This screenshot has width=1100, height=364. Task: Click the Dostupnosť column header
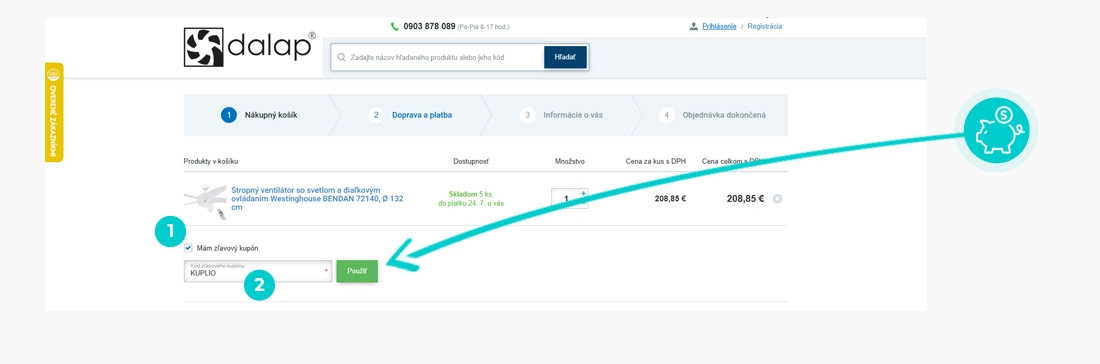471,161
